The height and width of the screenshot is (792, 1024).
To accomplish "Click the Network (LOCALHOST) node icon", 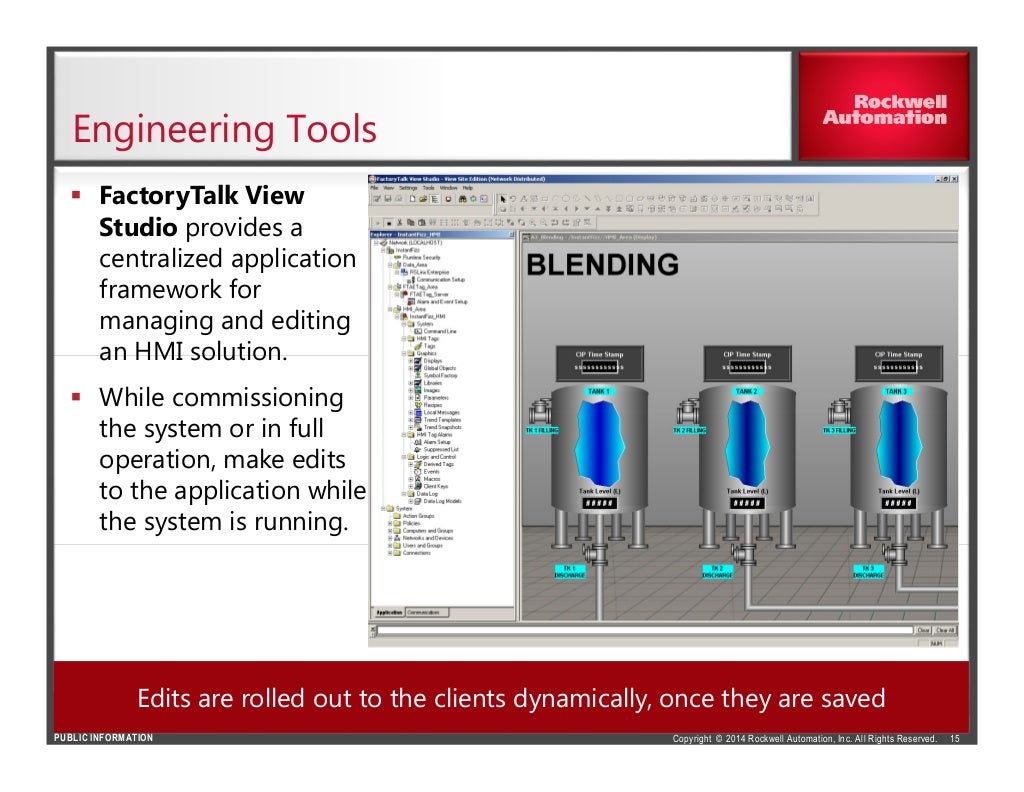I will 384,243.
